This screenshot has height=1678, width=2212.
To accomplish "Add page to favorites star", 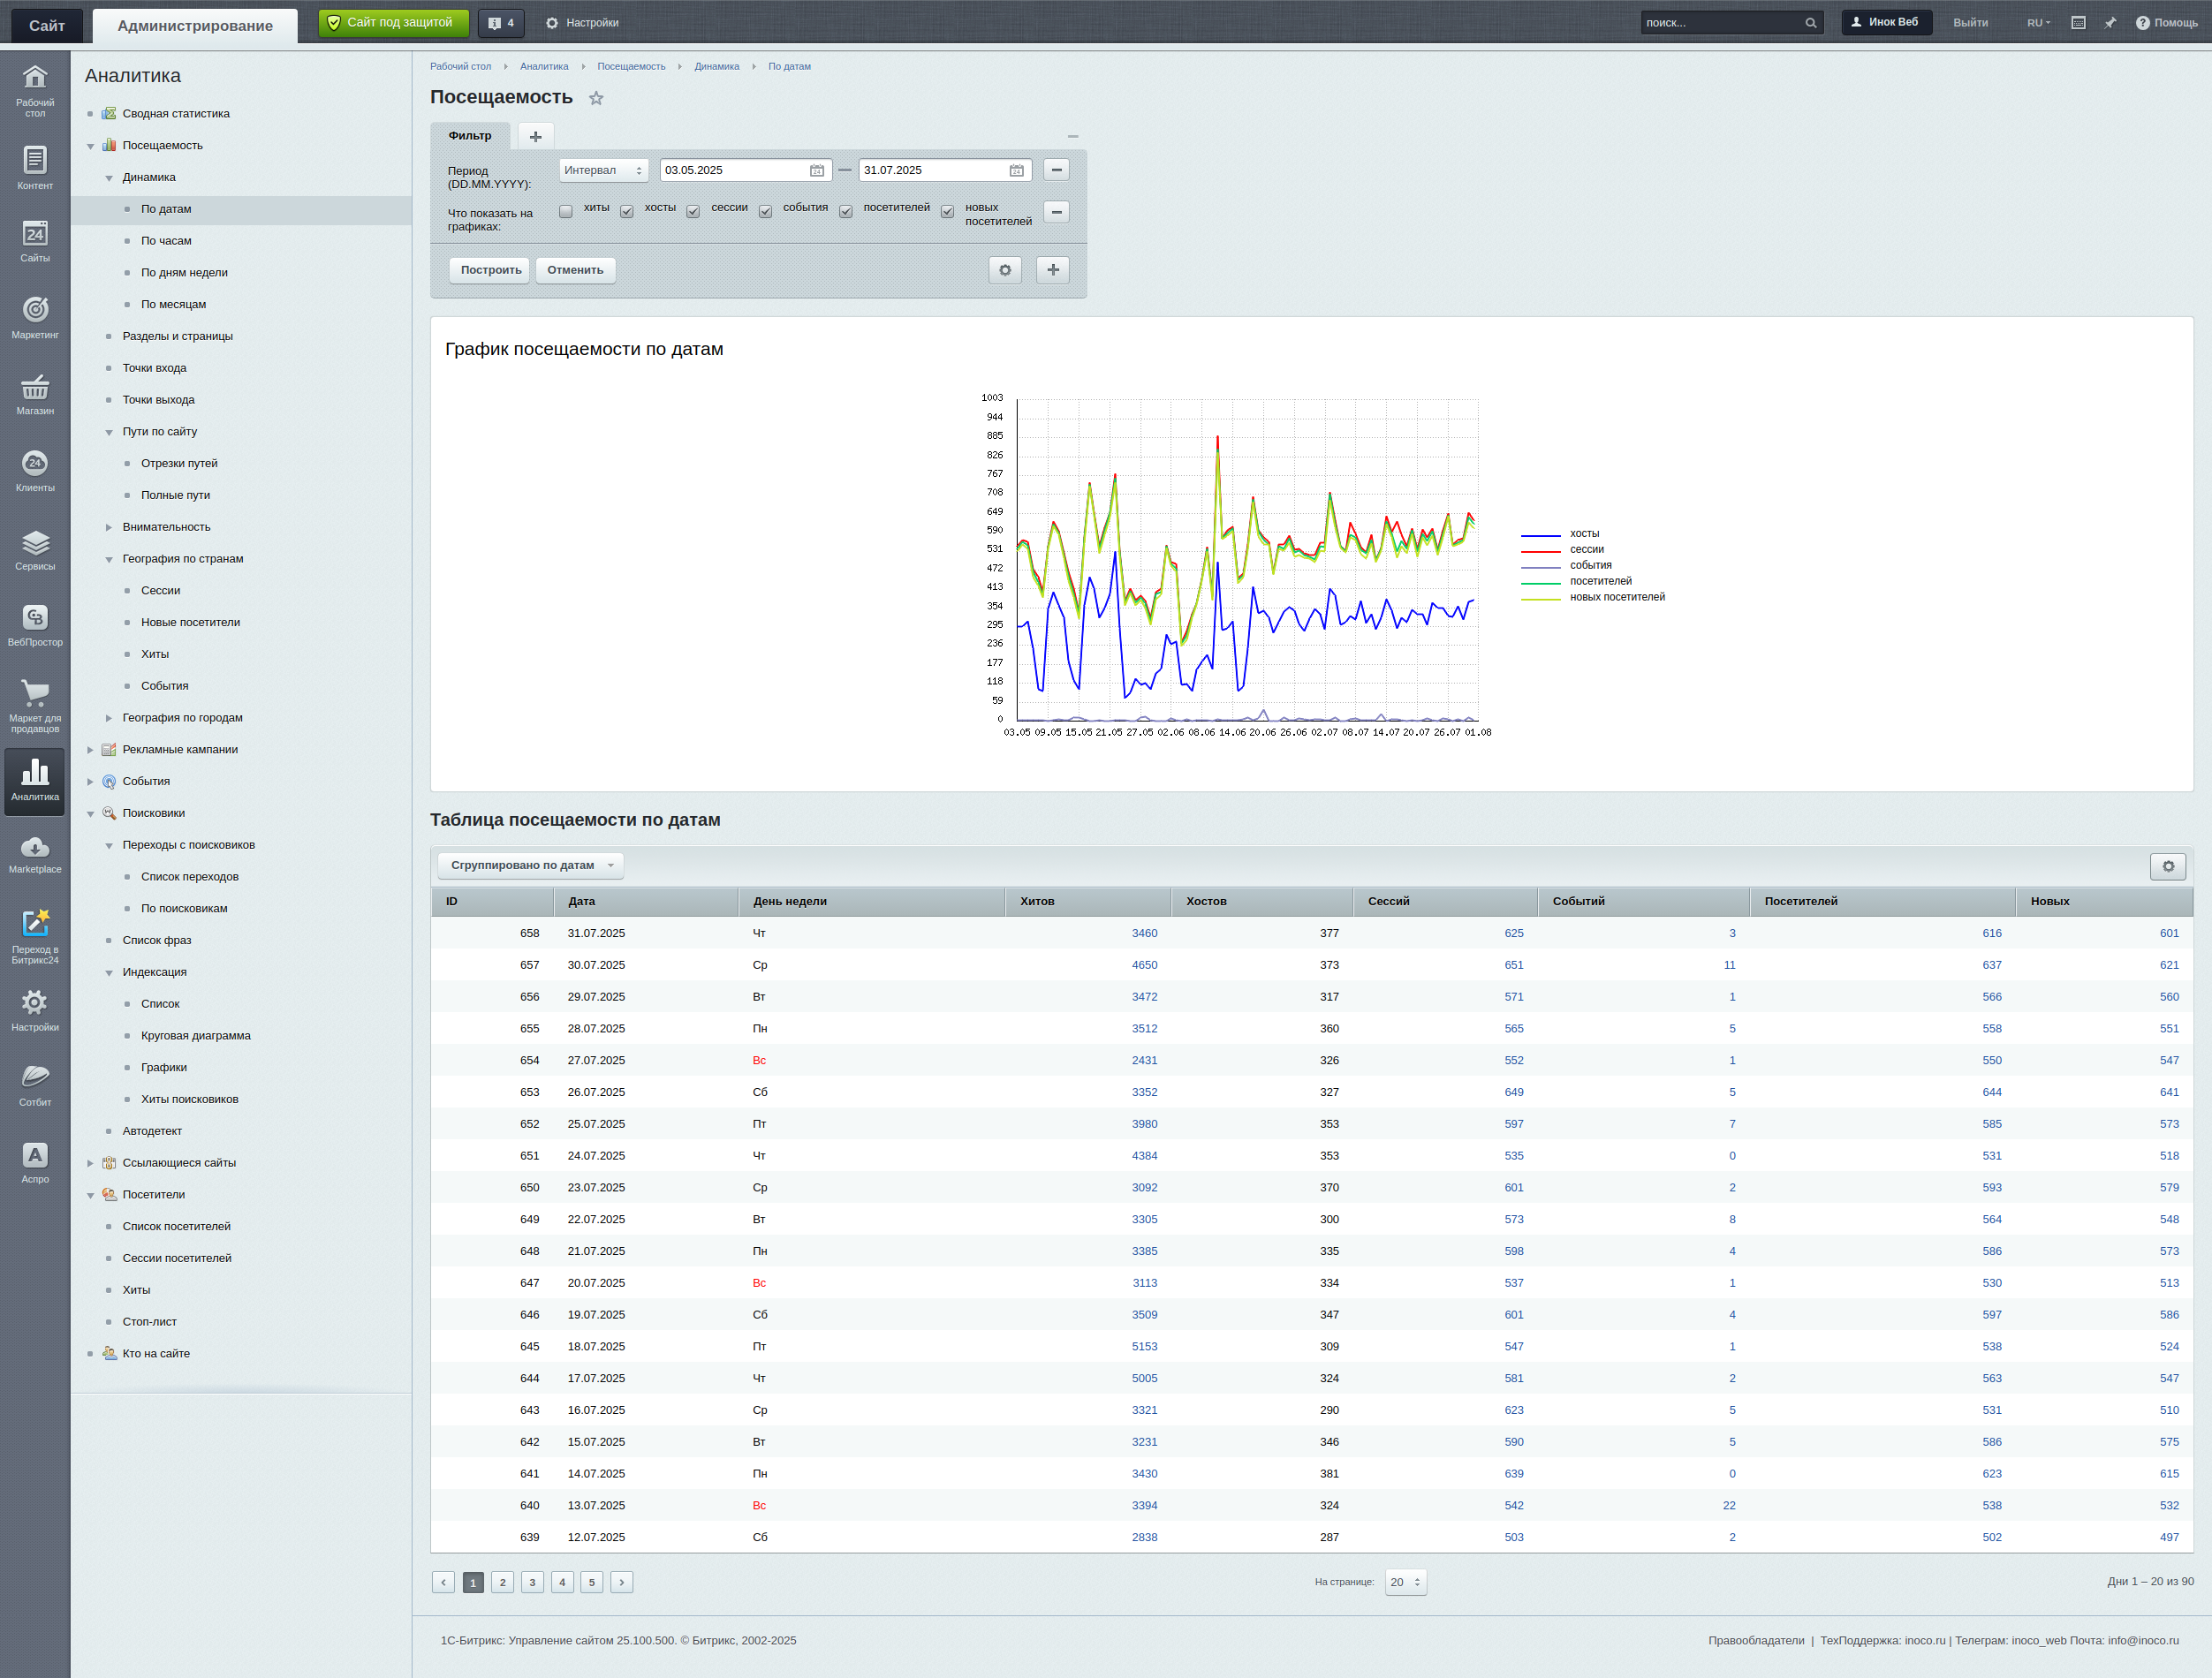I will point(596,98).
